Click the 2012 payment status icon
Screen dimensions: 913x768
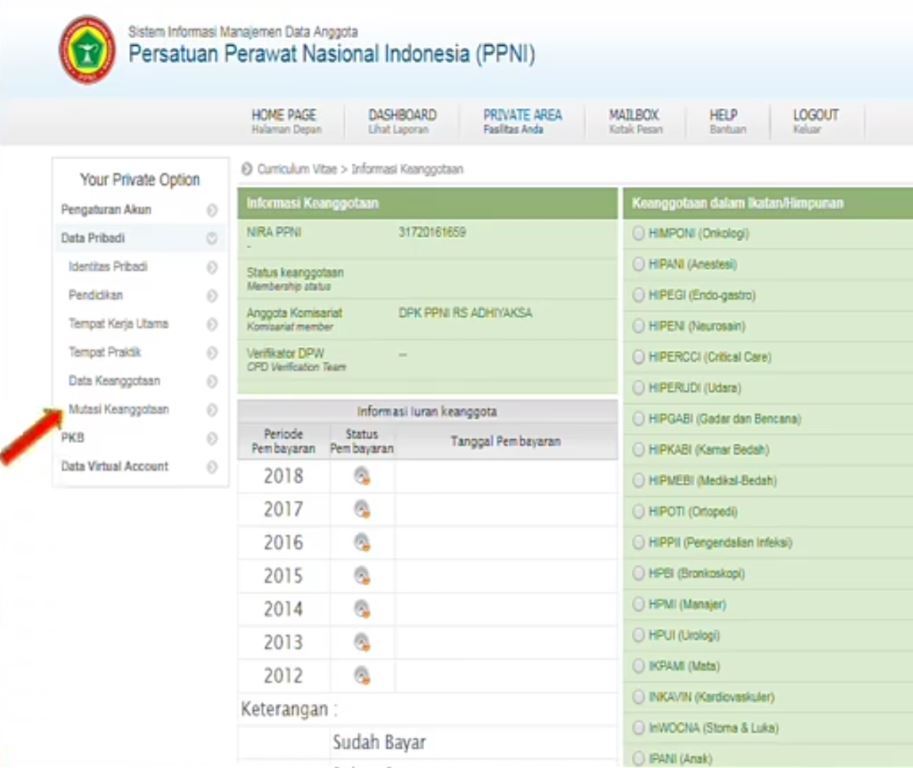point(362,675)
